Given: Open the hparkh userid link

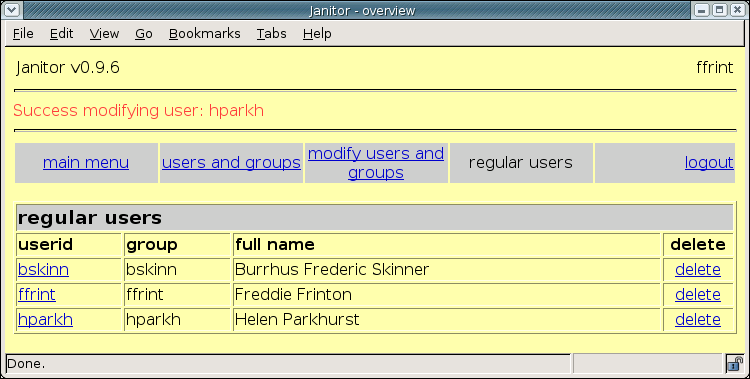Looking at the screenshot, I should click(45, 319).
